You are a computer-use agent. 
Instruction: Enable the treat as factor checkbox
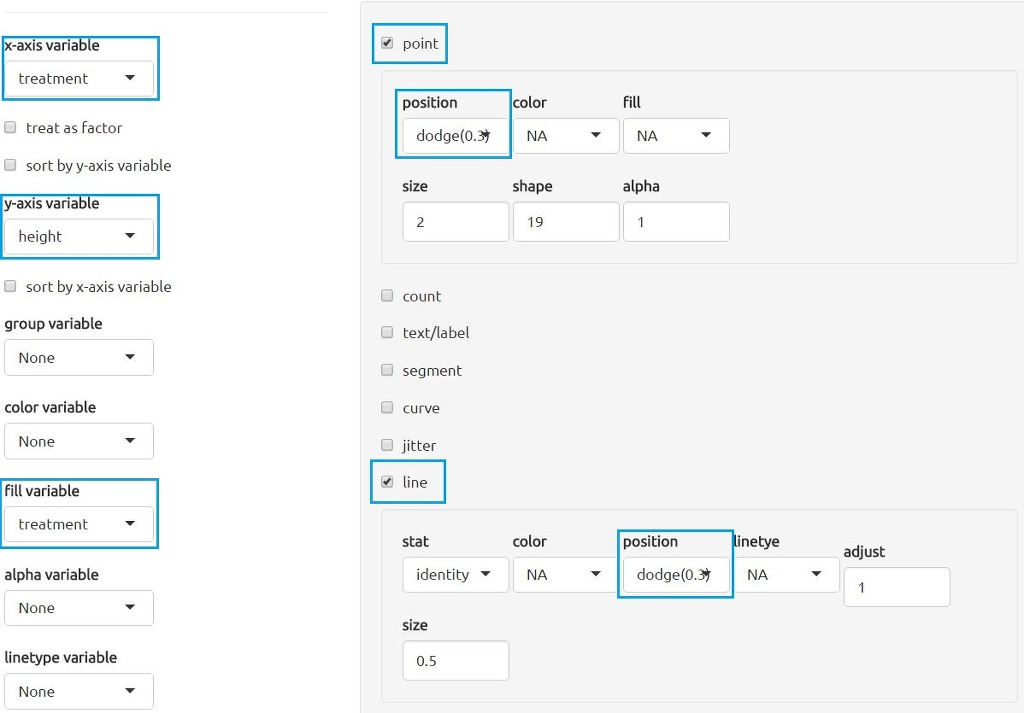tap(11, 128)
